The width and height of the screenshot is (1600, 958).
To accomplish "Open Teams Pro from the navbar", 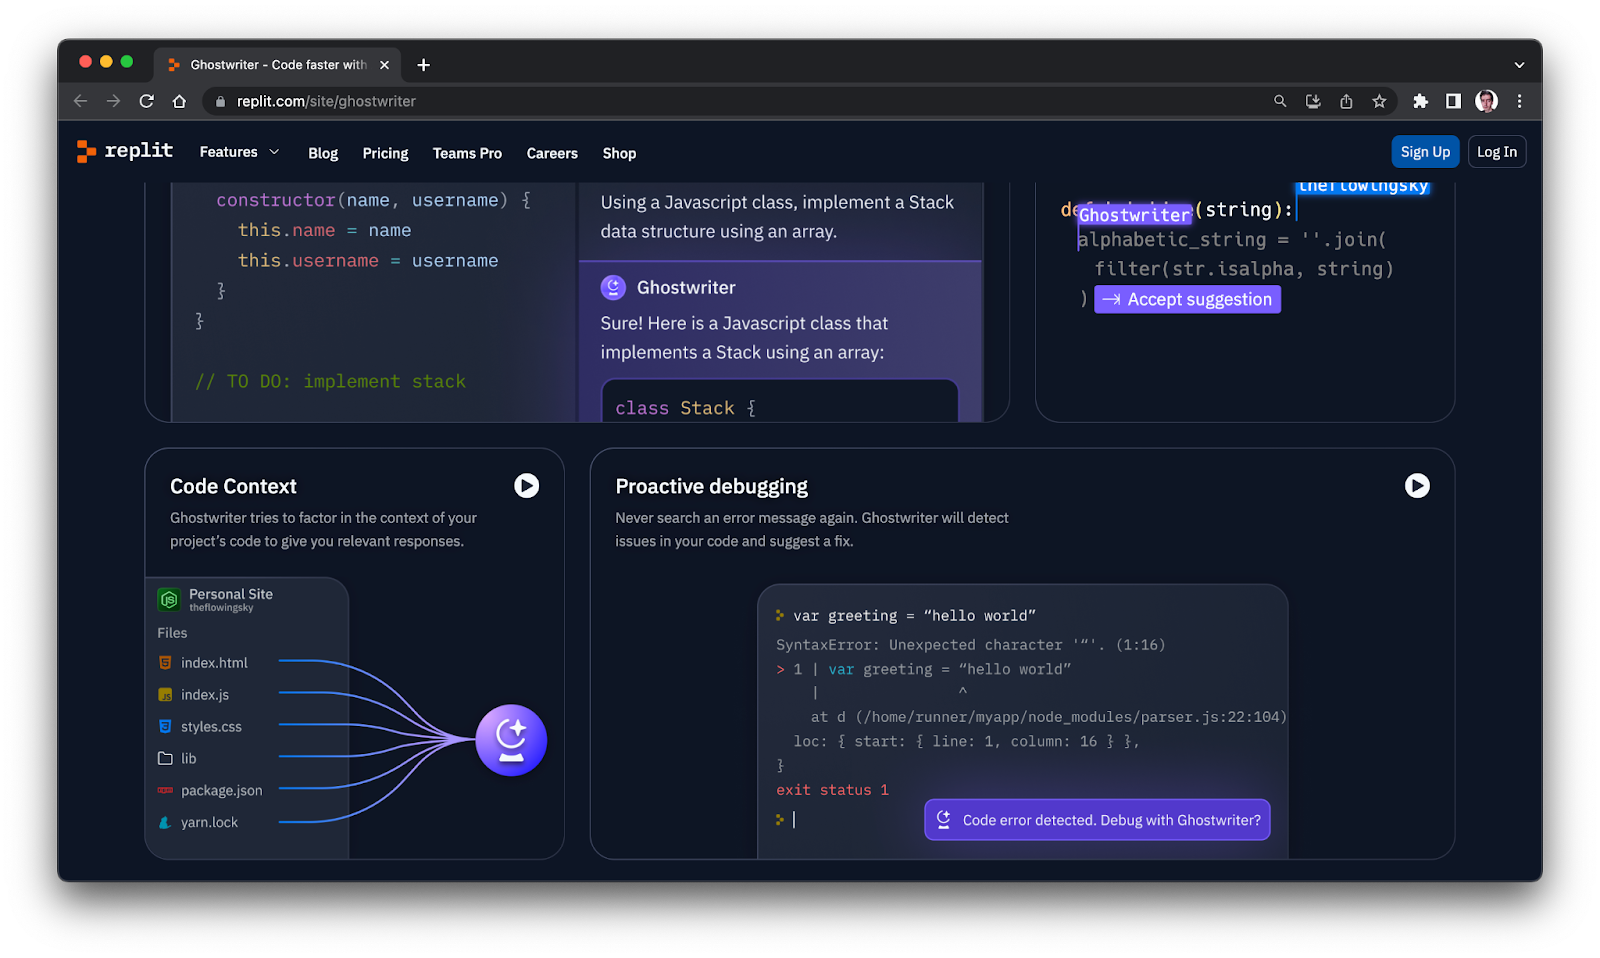I will coord(467,153).
